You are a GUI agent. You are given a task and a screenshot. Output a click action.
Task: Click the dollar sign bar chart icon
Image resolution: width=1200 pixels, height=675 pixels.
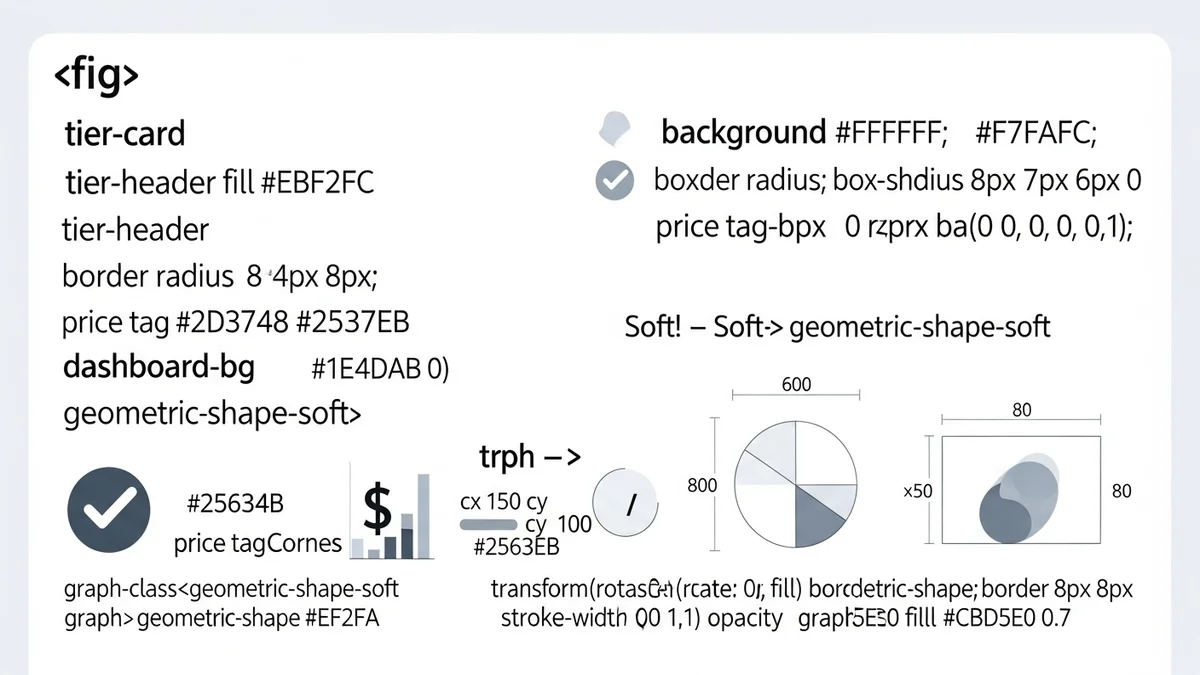point(394,514)
